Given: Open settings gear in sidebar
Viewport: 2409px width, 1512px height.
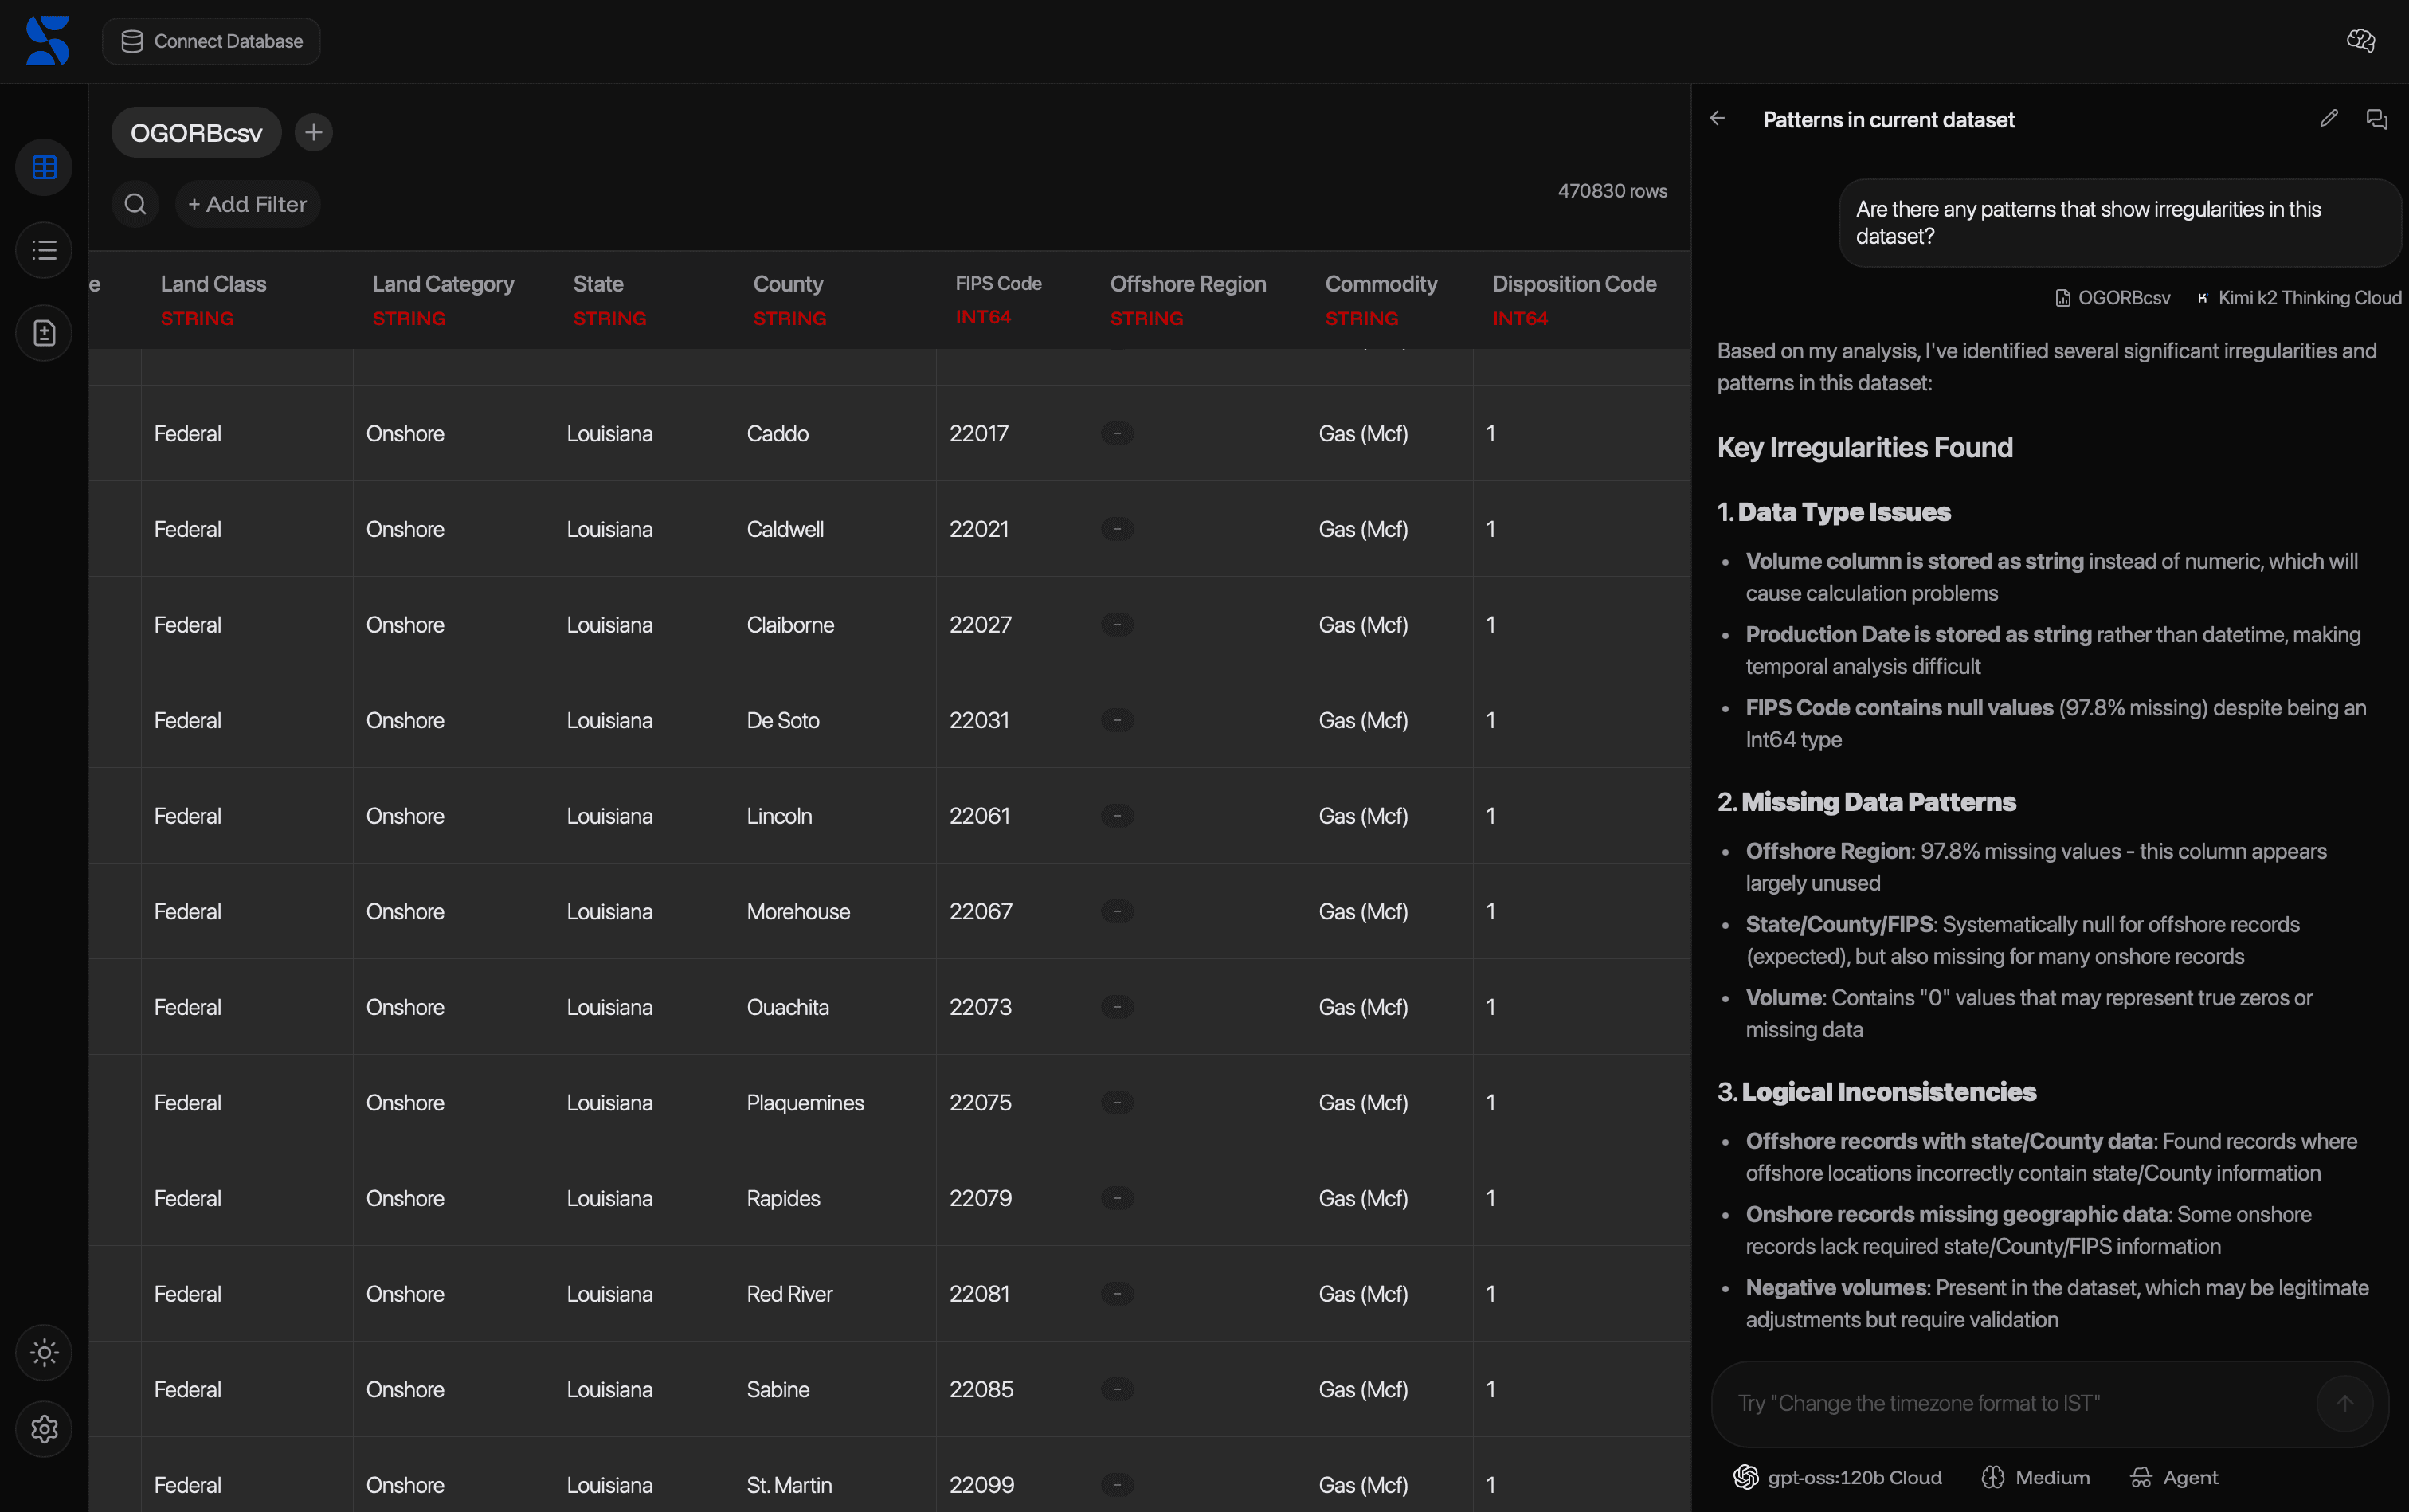Looking at the screenshot, I should (x=44, y=1429).
